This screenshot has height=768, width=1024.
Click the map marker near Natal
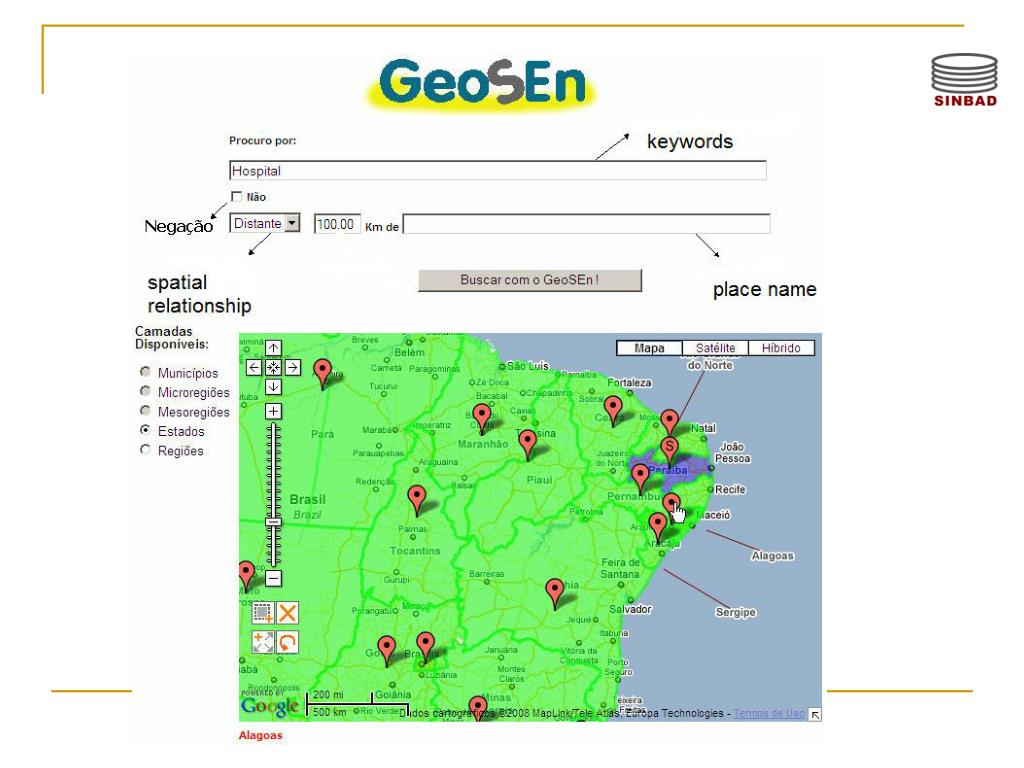(669, 422)
